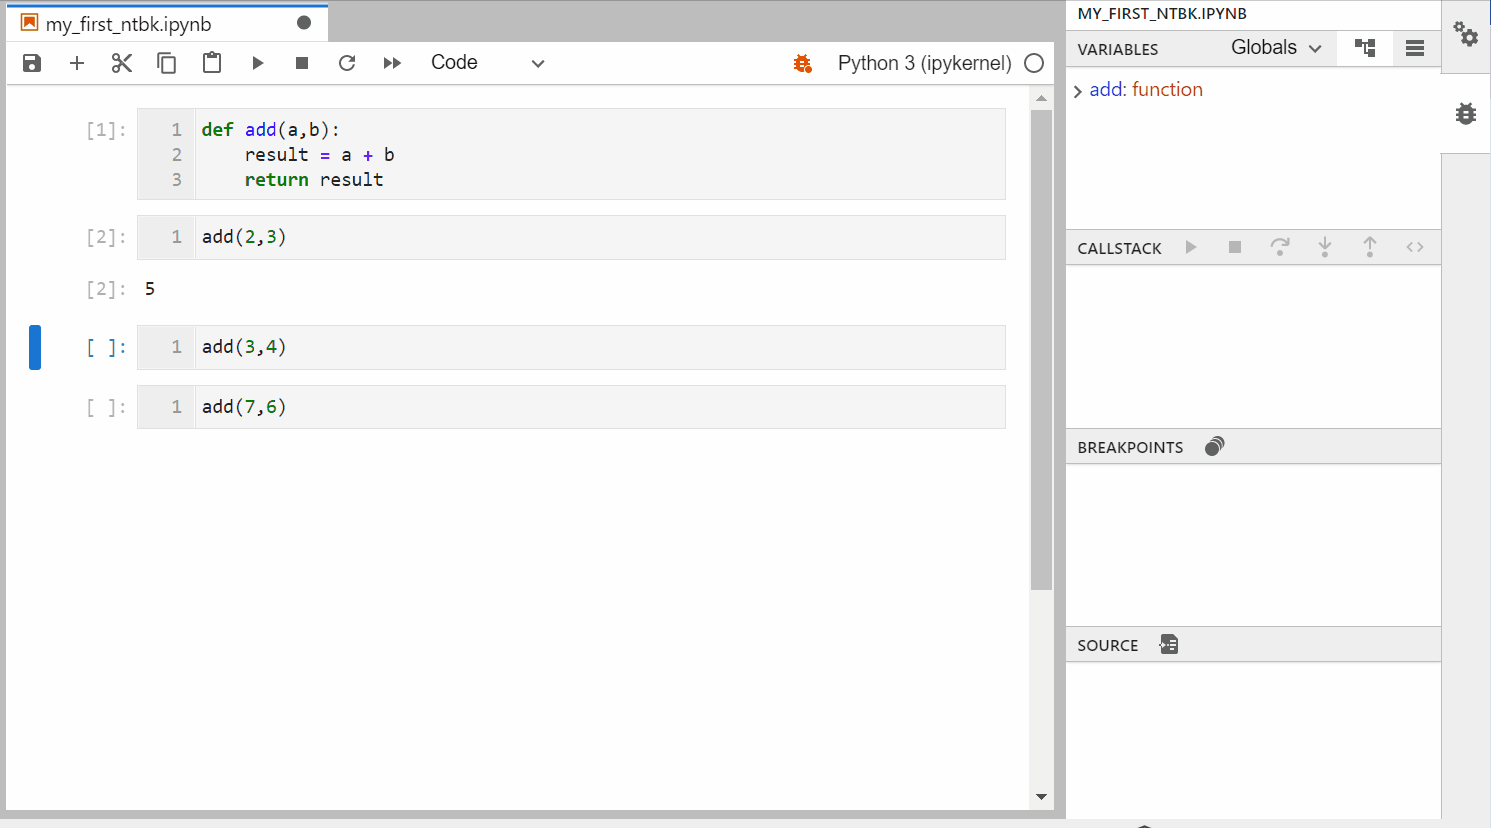Viewport: 1491px width, 828px height.
Task: Click Continue in the Callstack panel
Action: (1189, 247)
